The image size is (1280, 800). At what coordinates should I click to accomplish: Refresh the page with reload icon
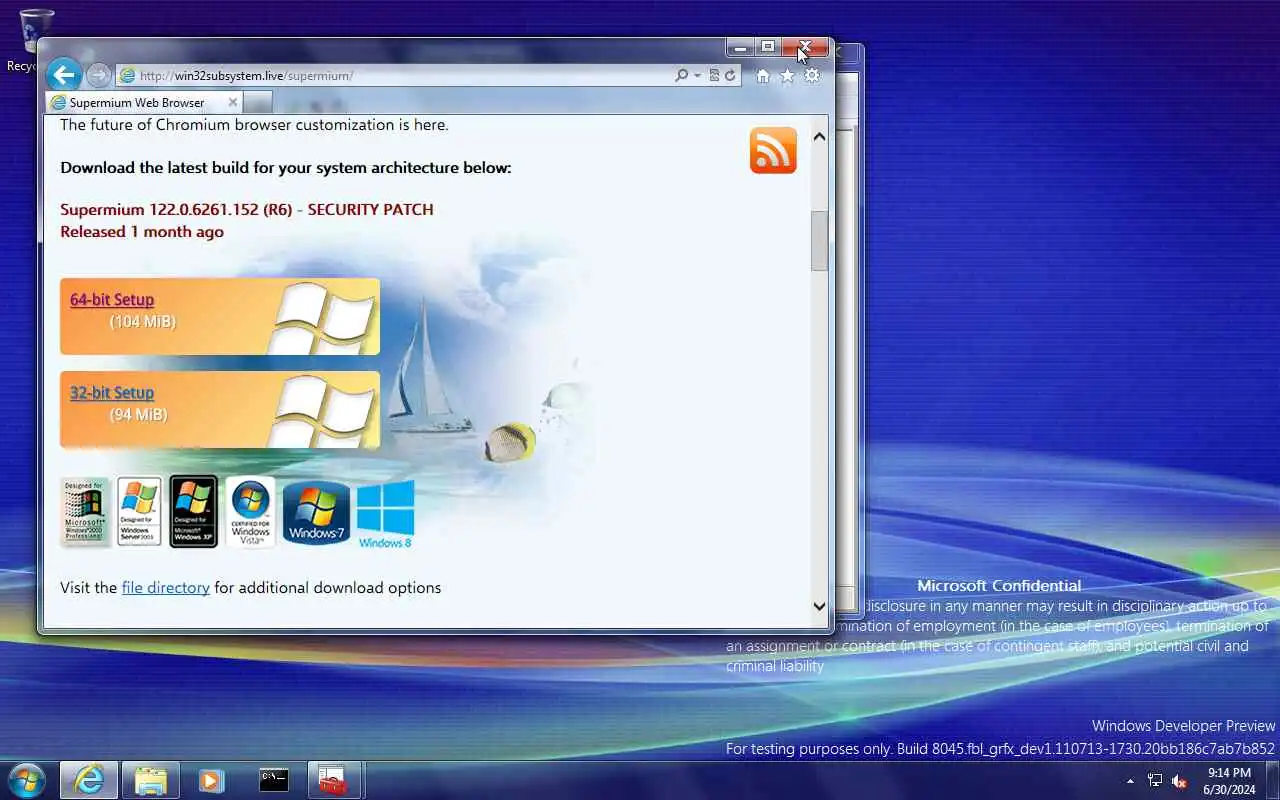pos(730,75)
